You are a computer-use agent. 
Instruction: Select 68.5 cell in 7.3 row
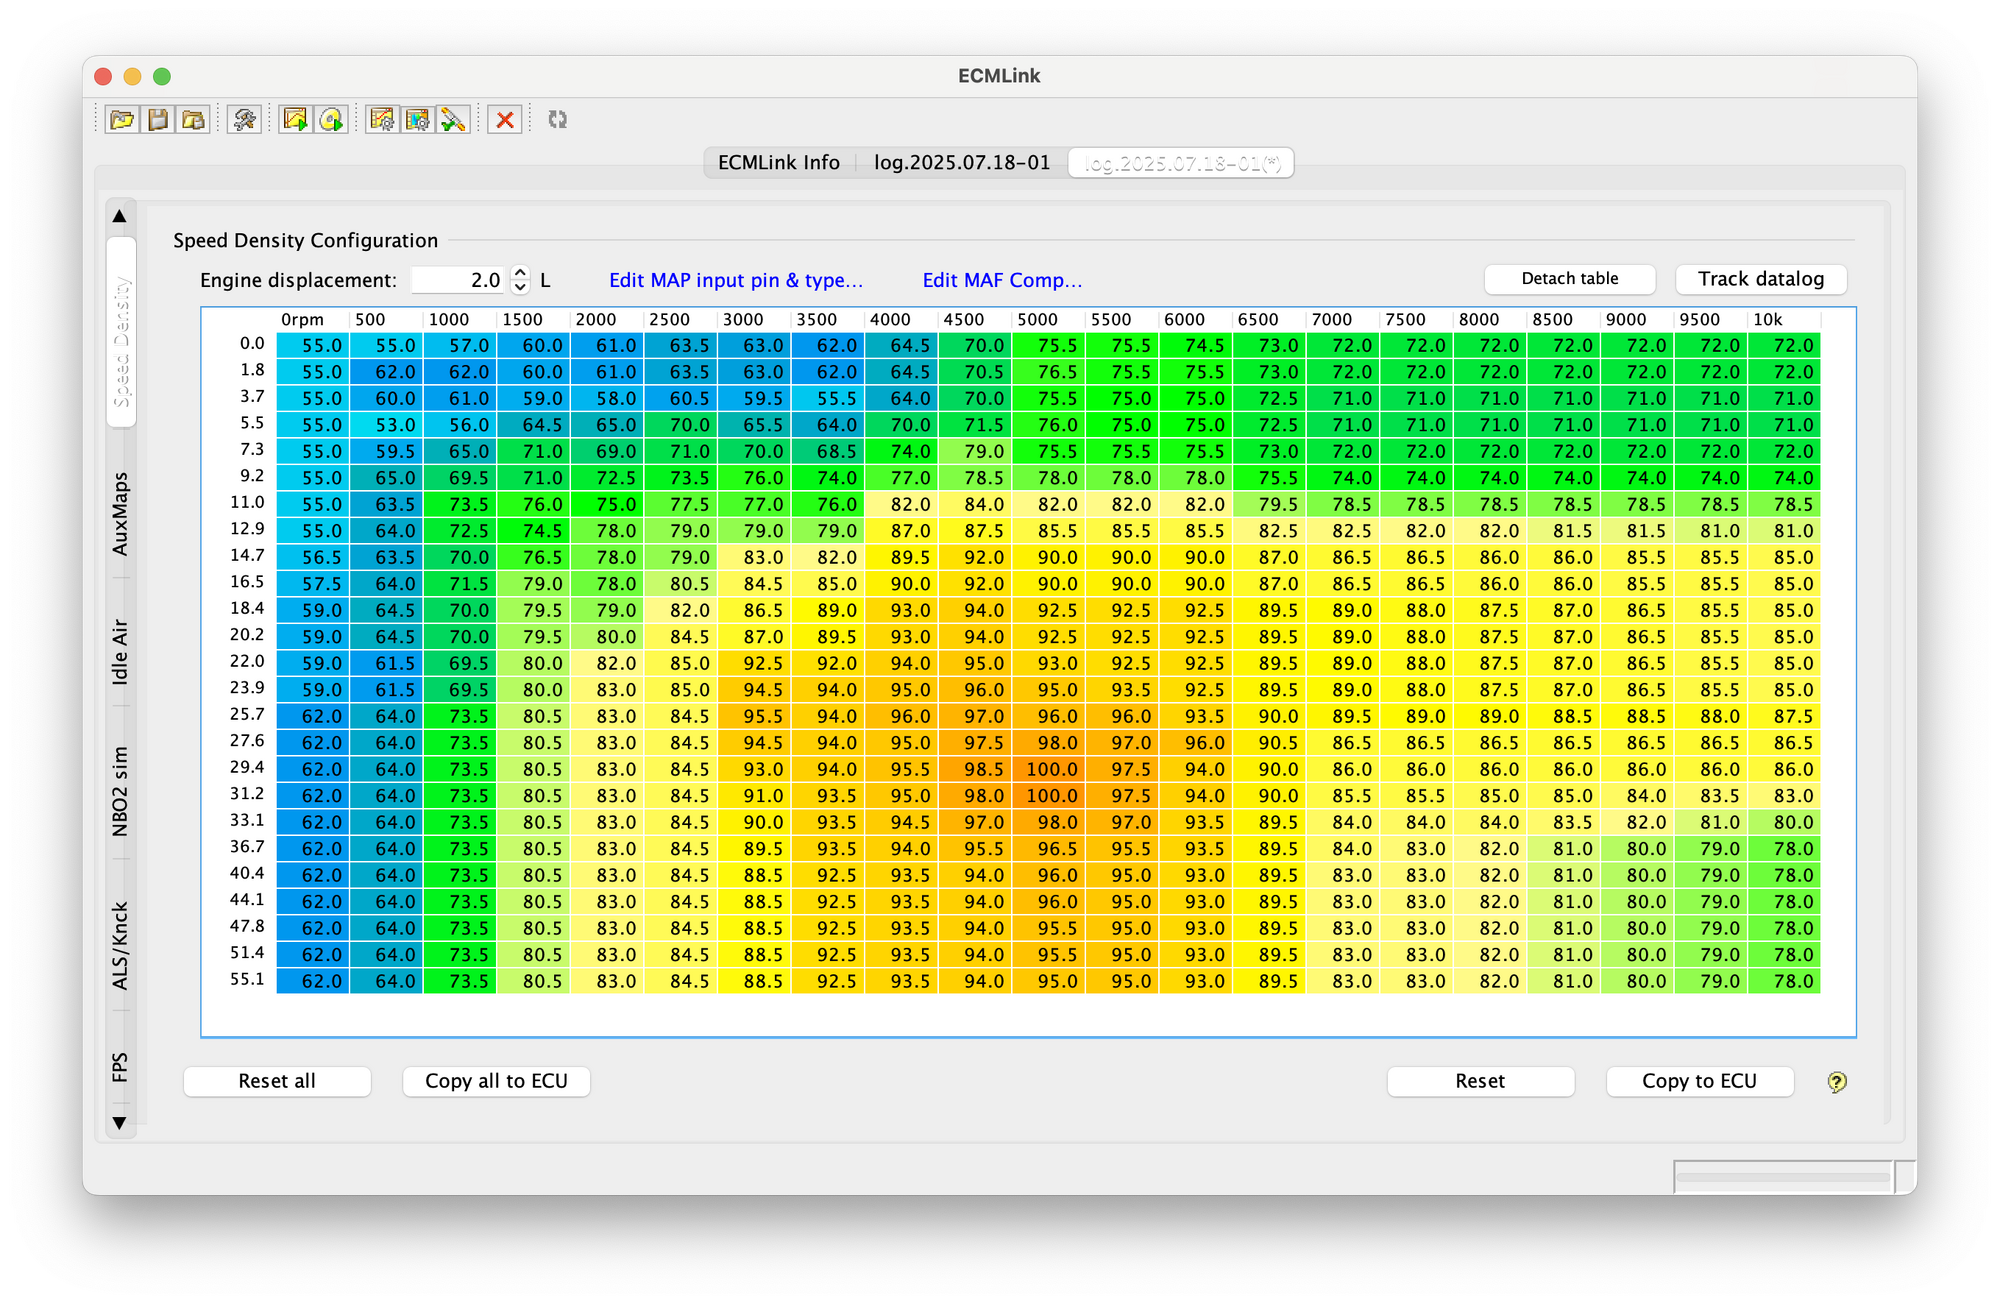[x=828, y=451]
